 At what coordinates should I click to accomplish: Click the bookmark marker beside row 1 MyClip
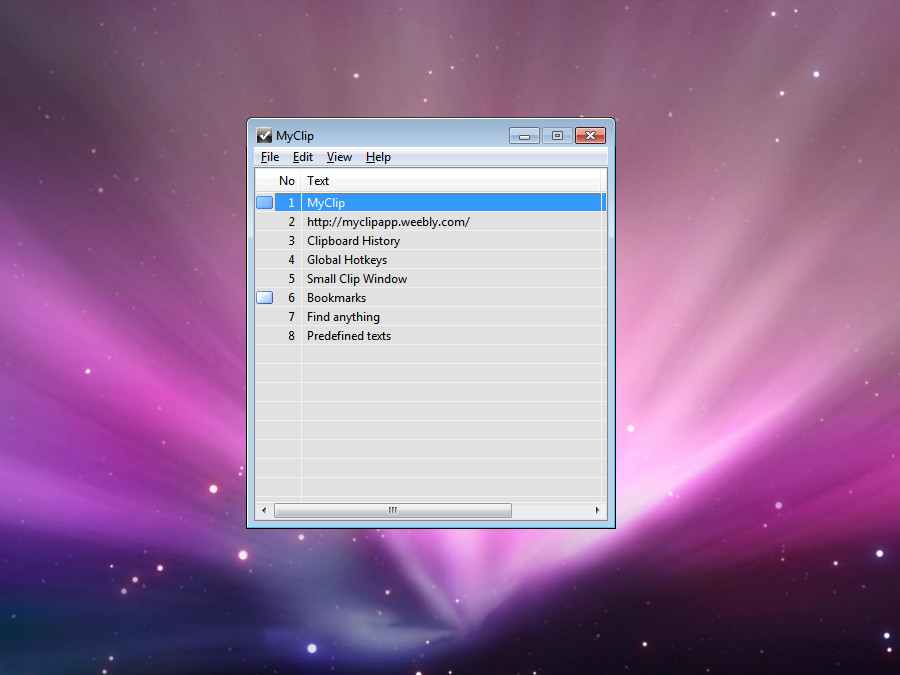coord(265,203)
